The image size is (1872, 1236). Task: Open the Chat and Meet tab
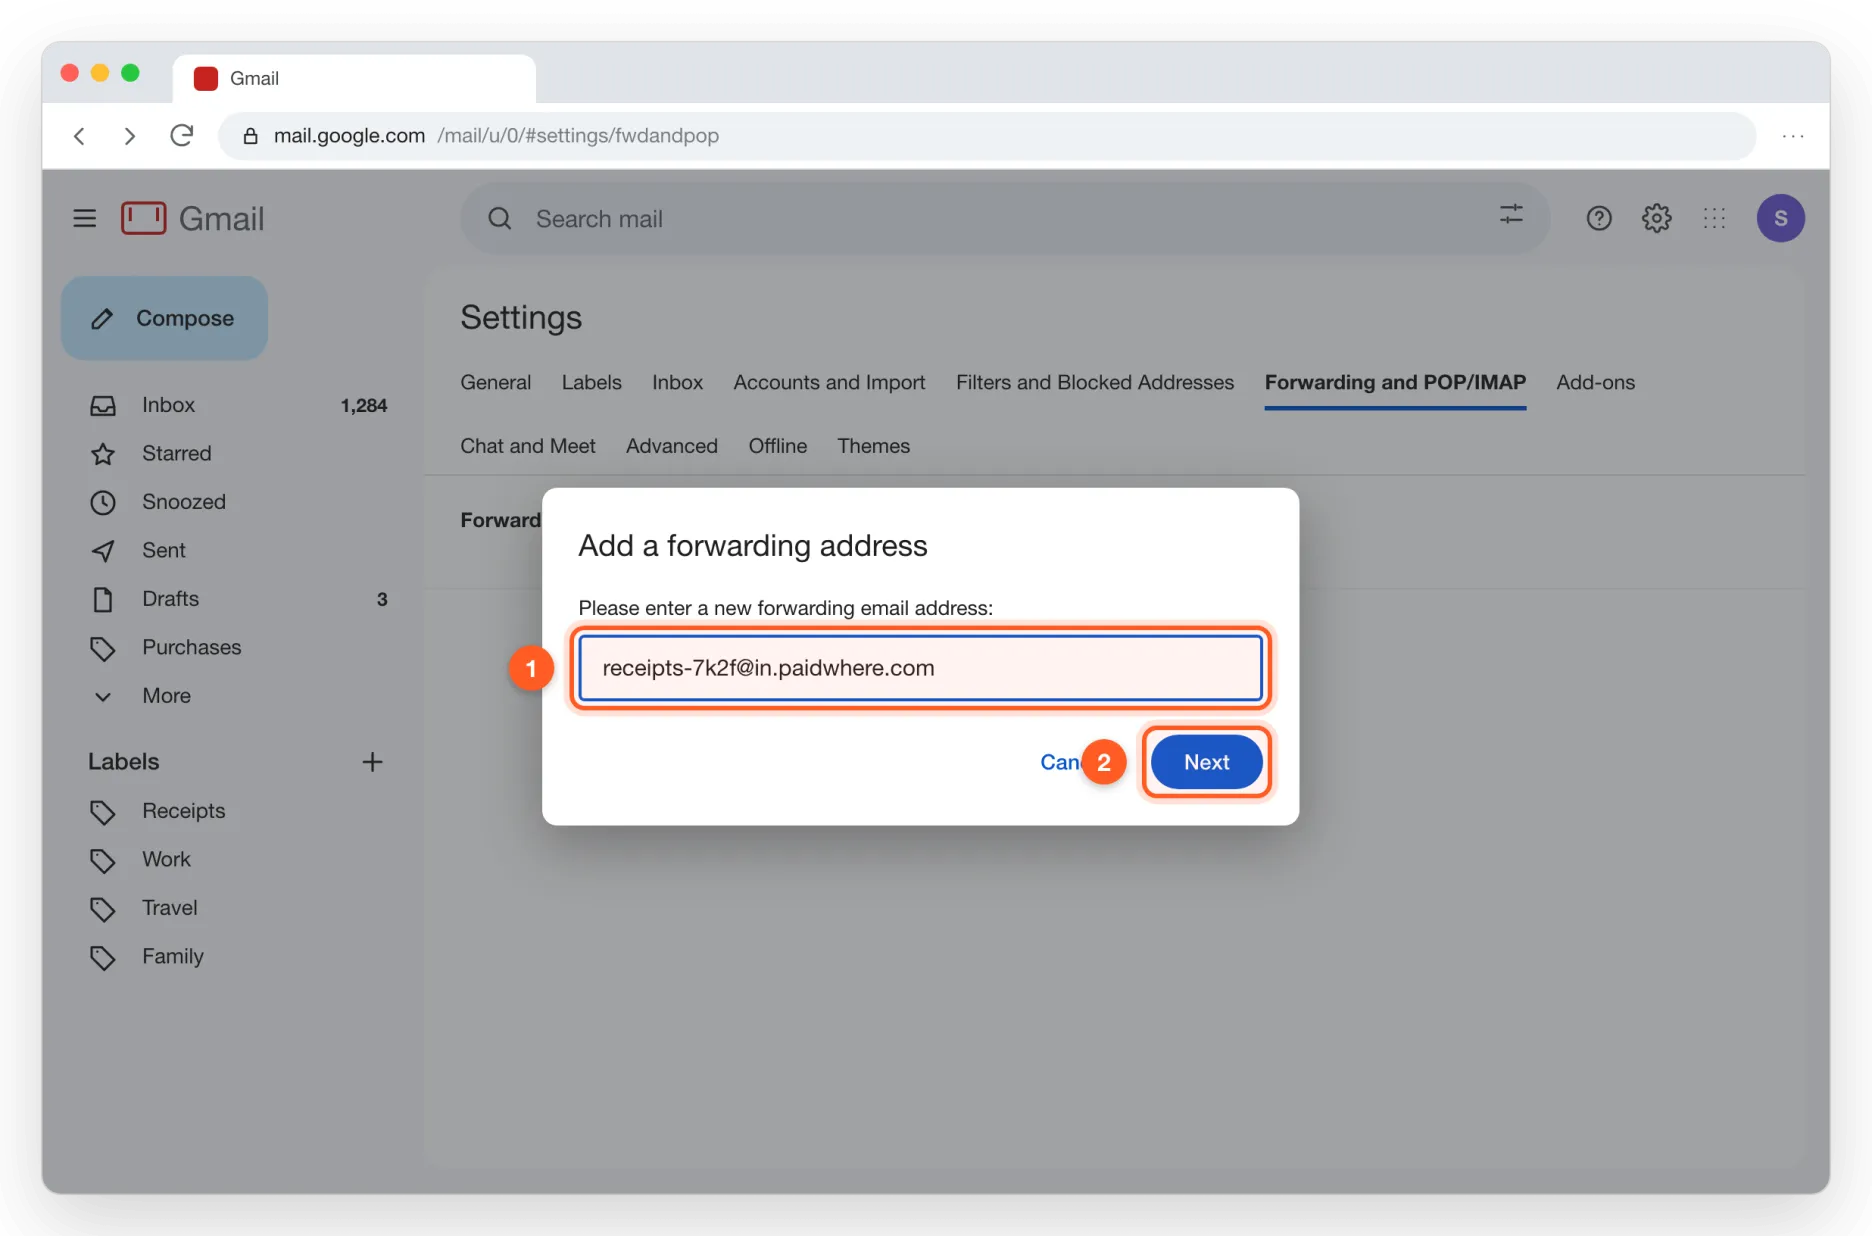[527, 446]
